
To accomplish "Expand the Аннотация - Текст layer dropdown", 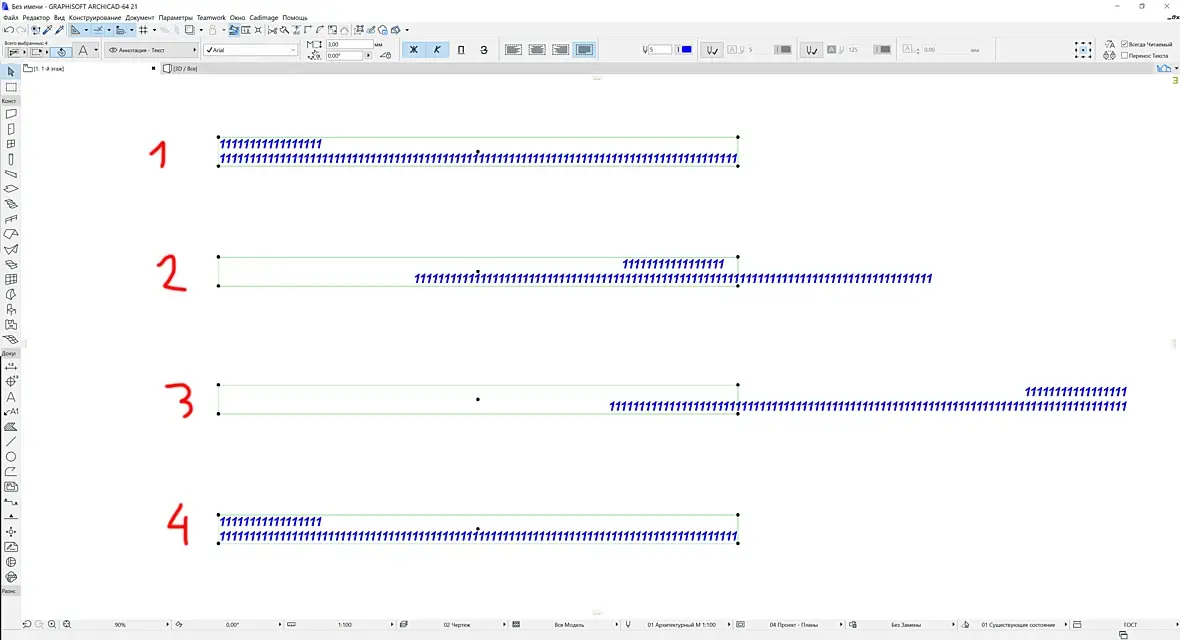I will tap(151, 50).
